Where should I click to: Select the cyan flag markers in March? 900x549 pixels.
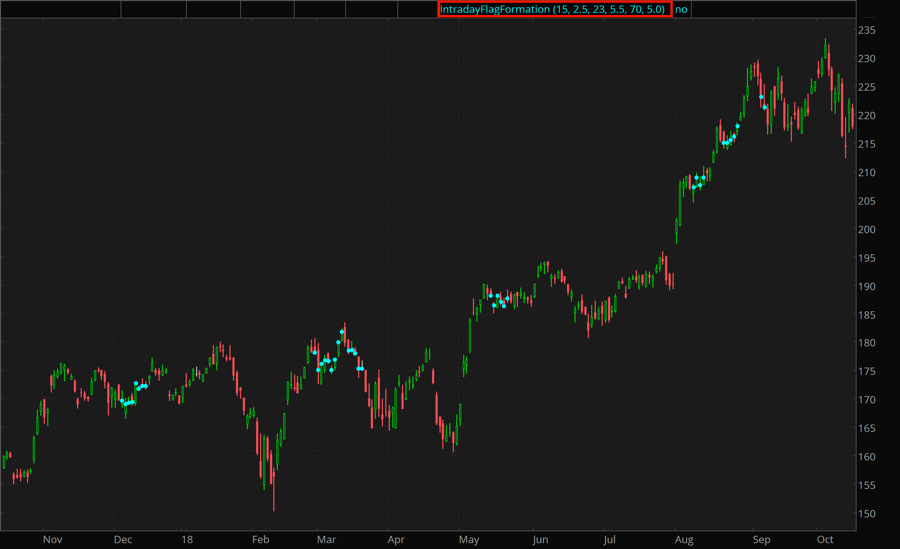337,358
